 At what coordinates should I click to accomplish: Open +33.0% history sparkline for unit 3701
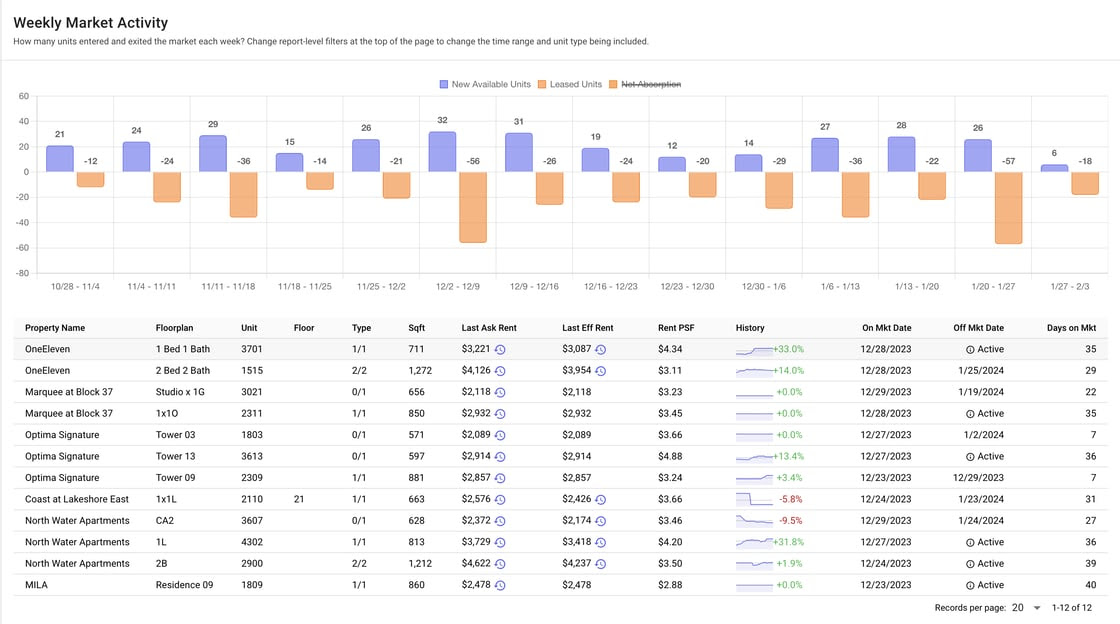pos(754,350)
